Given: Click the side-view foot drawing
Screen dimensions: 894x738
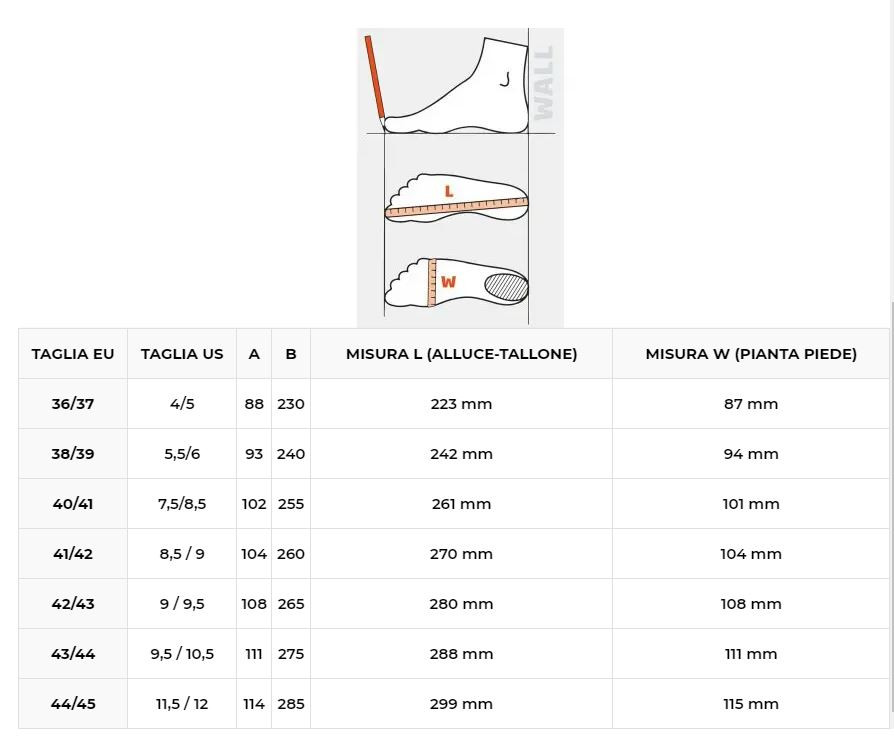Looking at the screenshot, I should coord(456,86).
